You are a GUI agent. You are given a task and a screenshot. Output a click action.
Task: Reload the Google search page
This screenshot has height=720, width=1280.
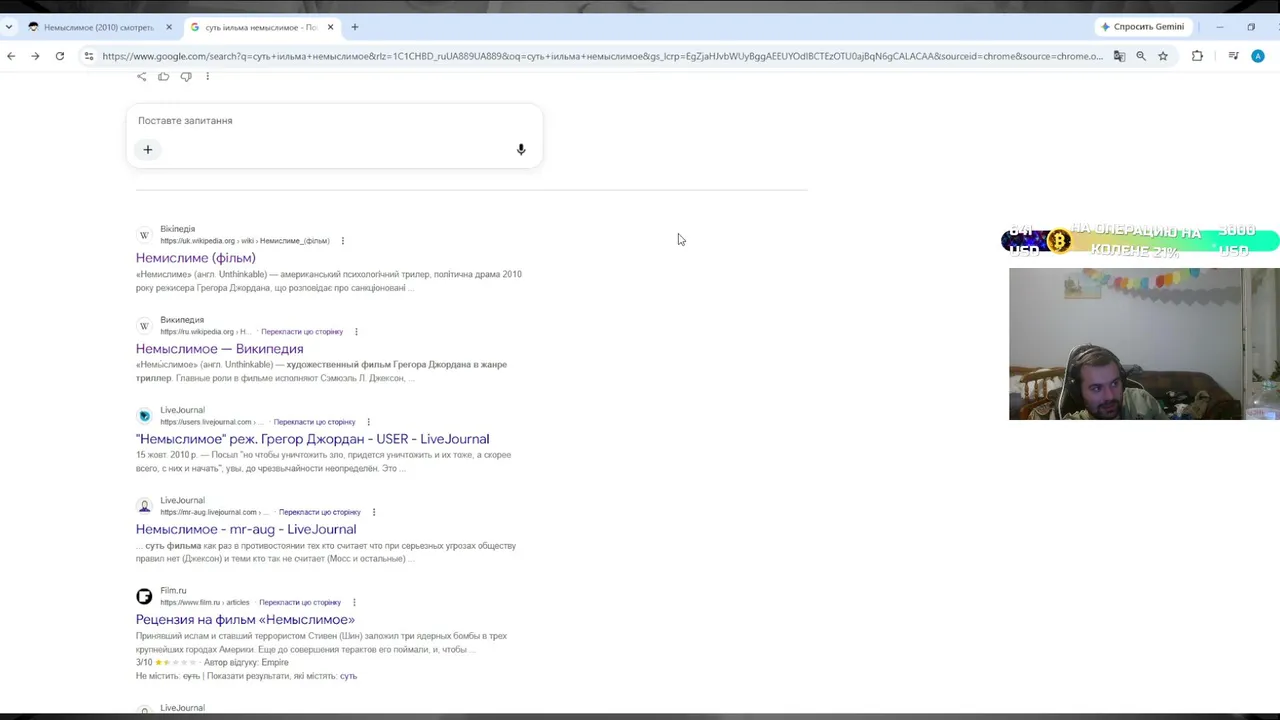[x=60, y=56]
